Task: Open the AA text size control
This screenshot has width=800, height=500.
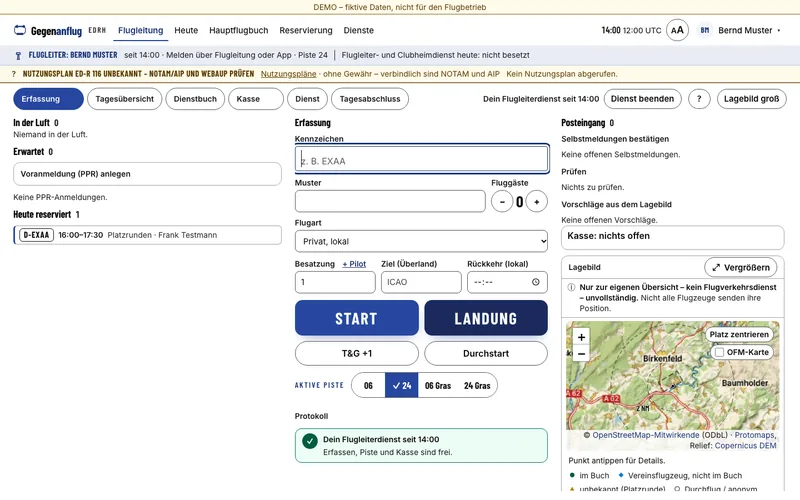Action: (x=677, y=30)
